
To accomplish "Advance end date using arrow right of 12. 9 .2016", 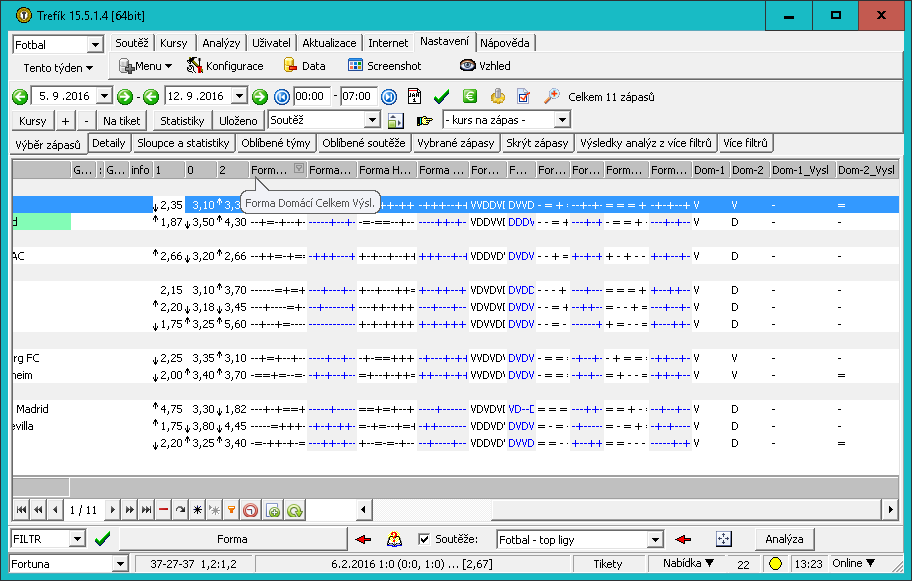I will point(259,97).
